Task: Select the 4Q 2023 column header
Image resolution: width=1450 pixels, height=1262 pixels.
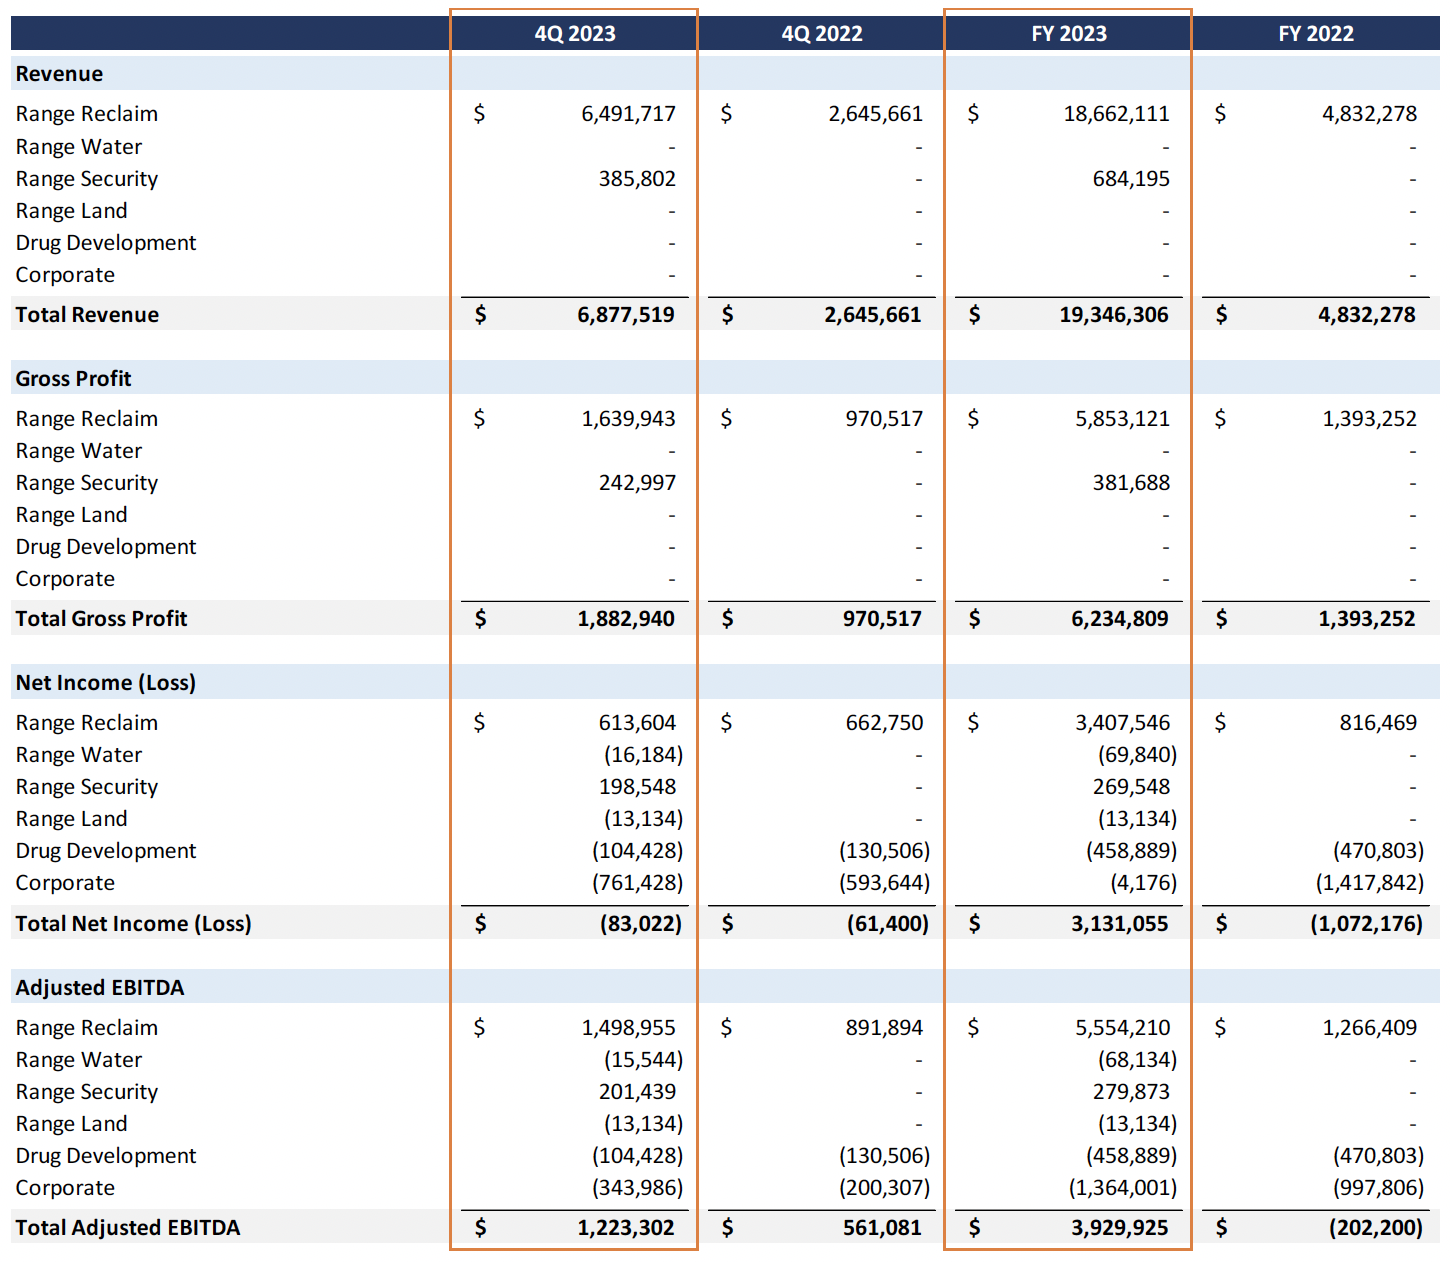Action: coord(573,33)
